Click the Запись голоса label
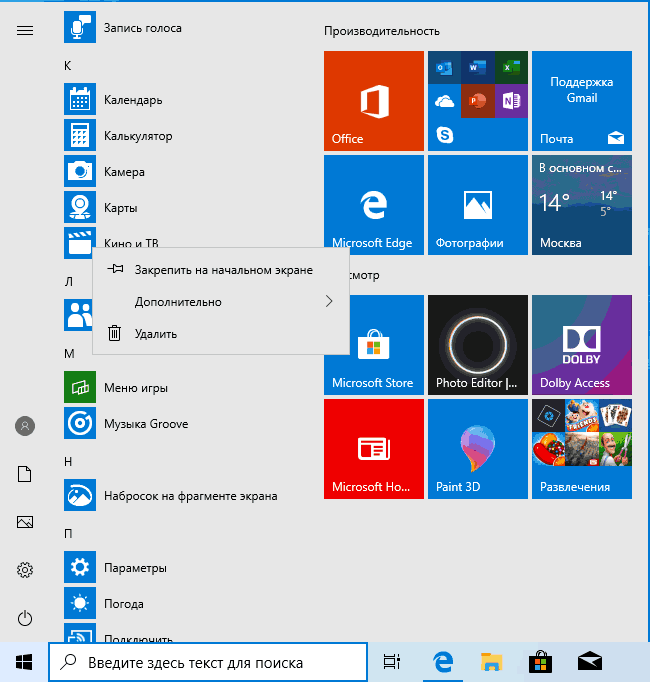The height and width of the screenshot is (682, 650). (x=142, y=28)
